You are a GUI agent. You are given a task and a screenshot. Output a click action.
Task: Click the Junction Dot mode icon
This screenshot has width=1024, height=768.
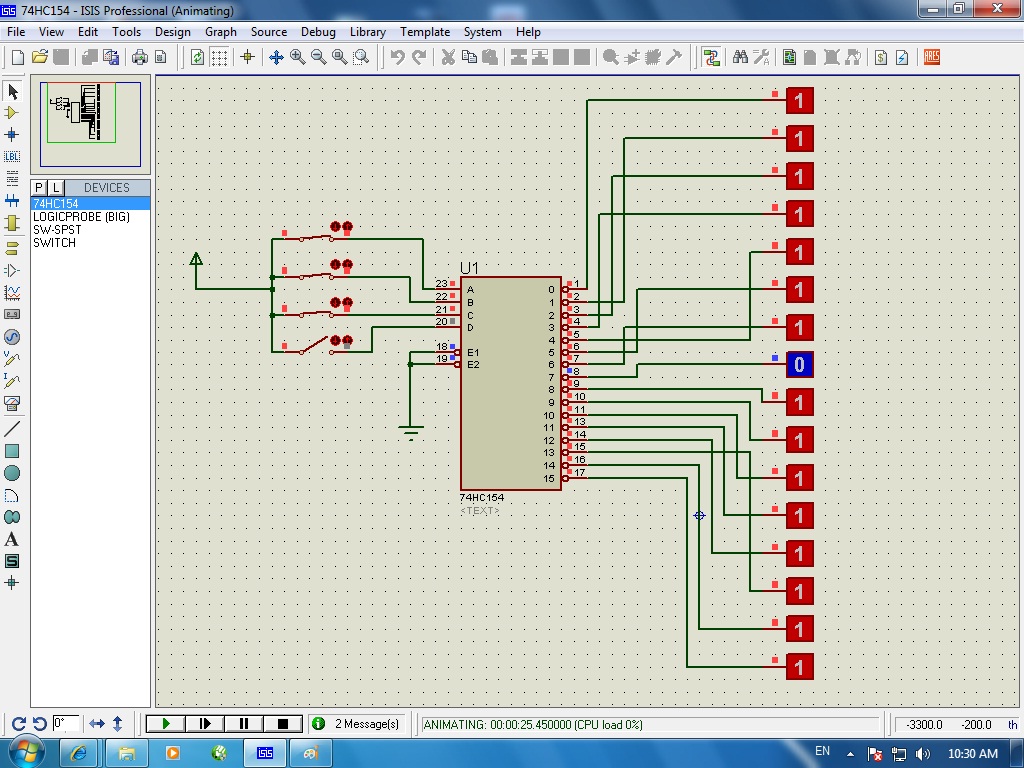[12, 134]
